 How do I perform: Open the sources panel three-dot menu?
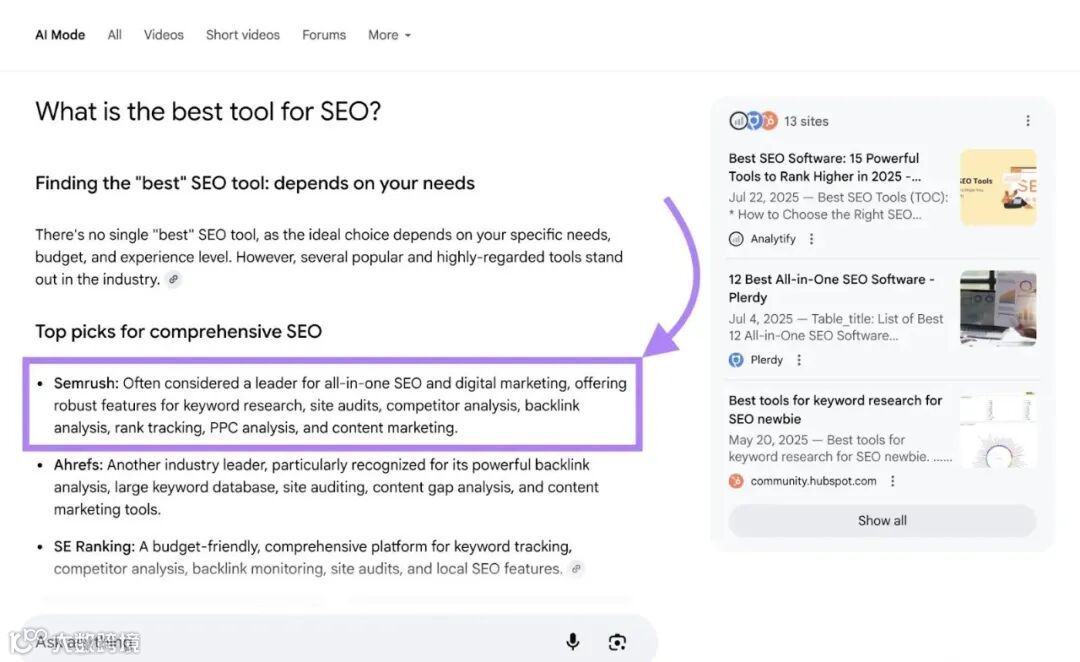[x=1028, y=121]
